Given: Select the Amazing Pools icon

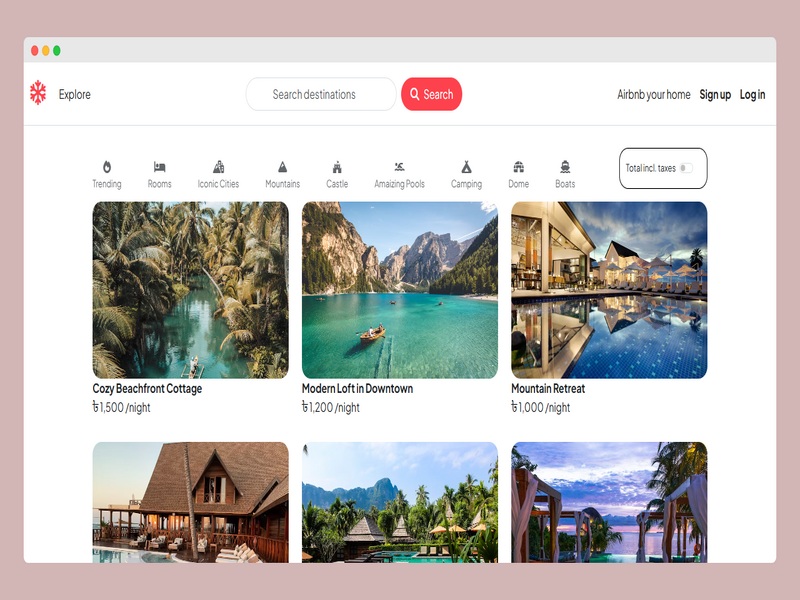Looking at the screenshot, I should point(399,167).
